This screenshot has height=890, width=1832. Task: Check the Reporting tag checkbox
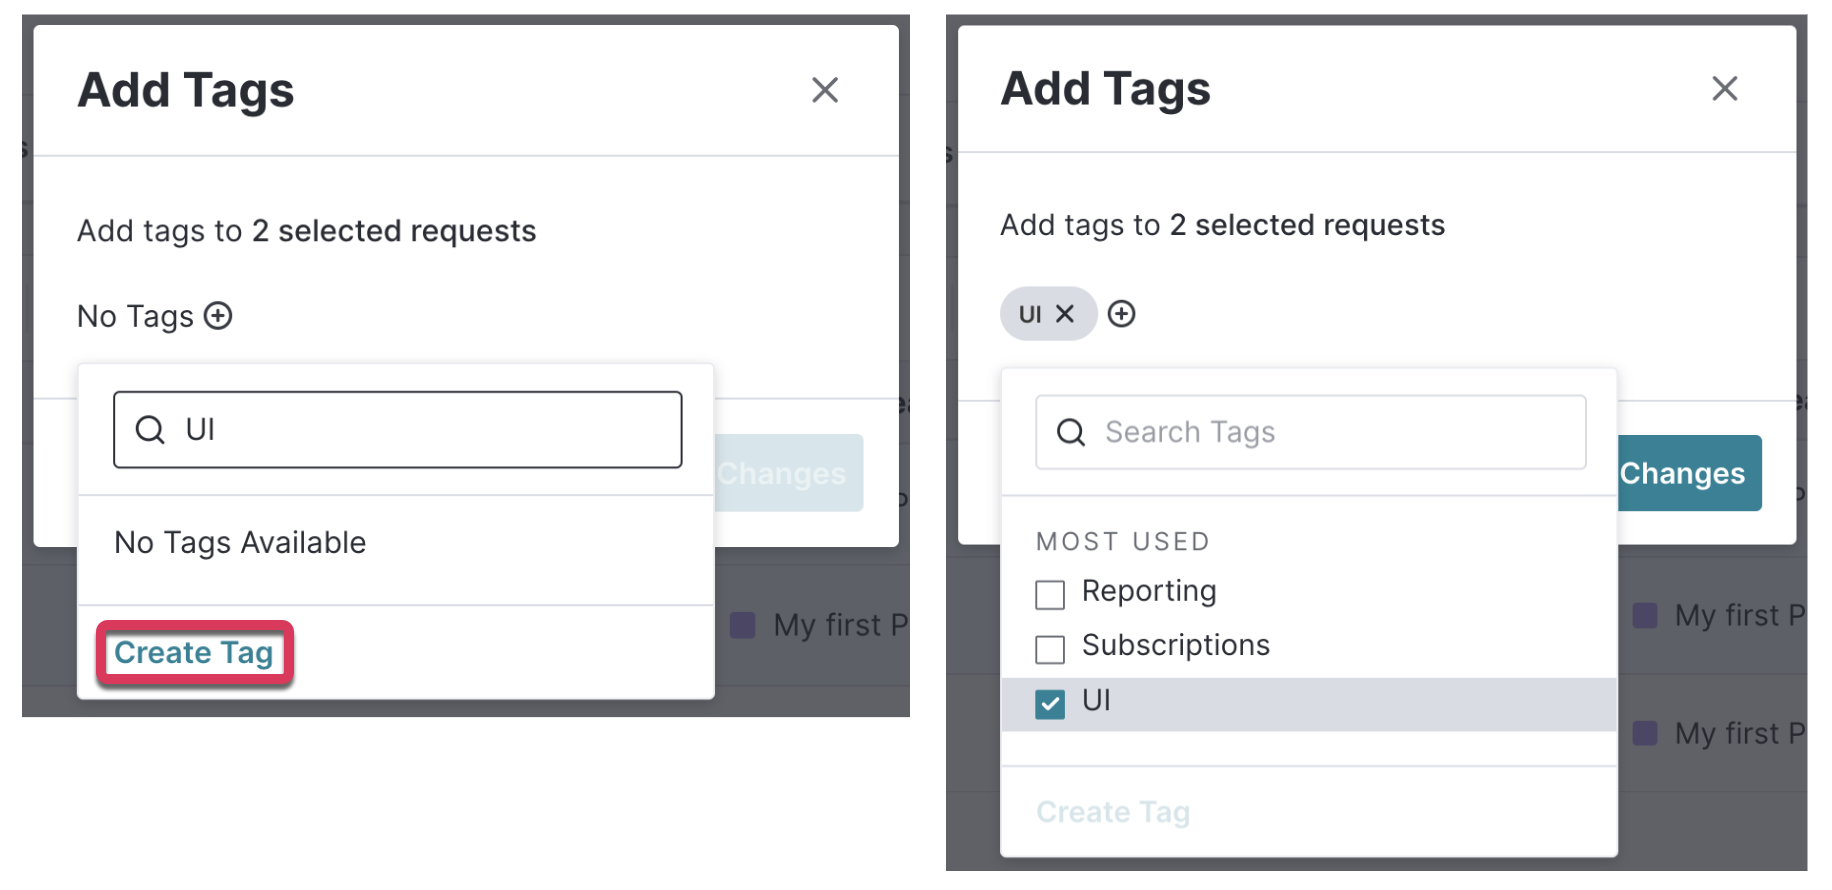coord(1050,594)
